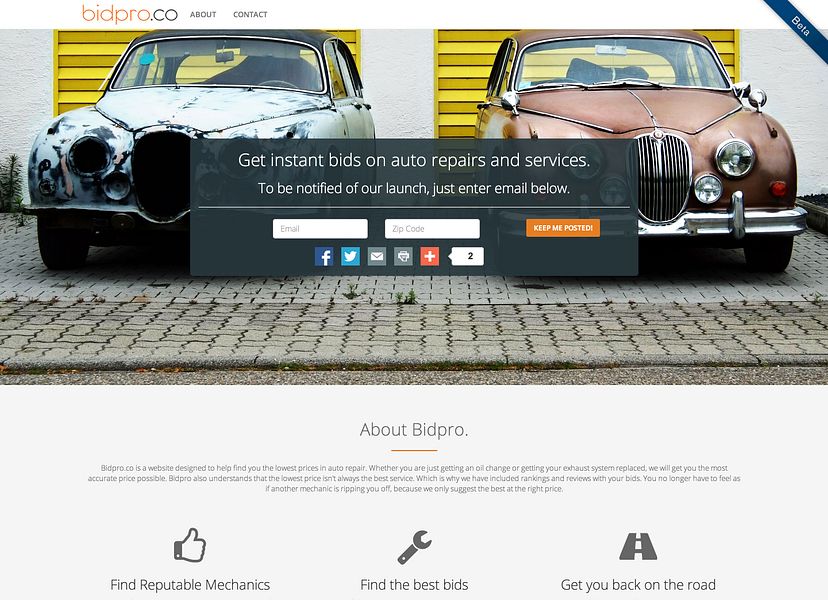Open the About menu item

(203, 15)
